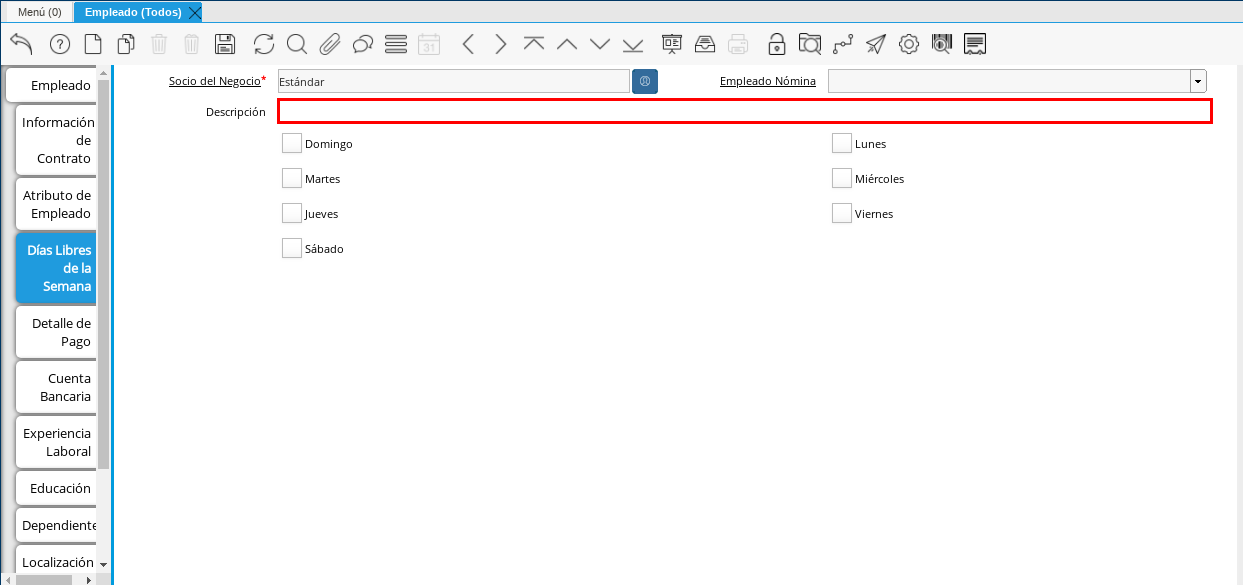Screen dimensions: 1243x585
Task: Toggle grid view with the stacked lines icon
Action: [x=396, y=44]
